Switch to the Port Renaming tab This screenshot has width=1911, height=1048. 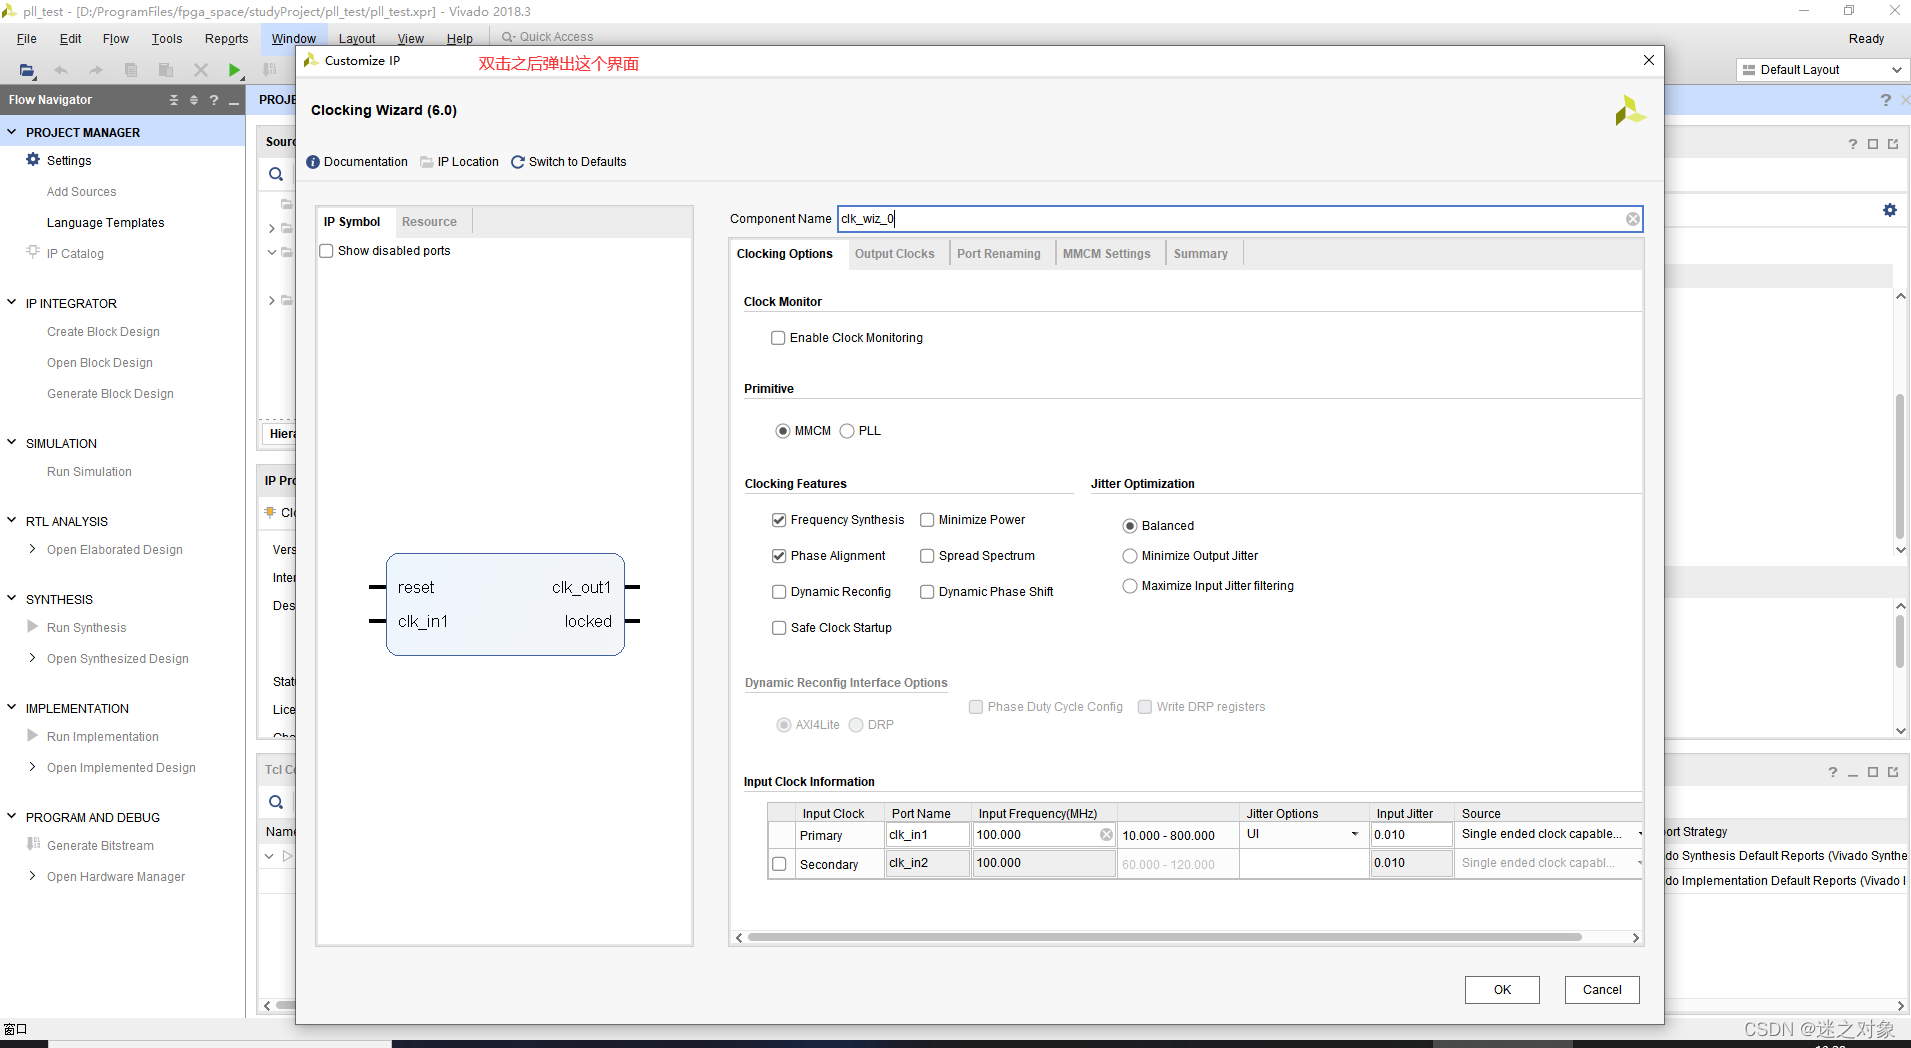pos(998,254)
